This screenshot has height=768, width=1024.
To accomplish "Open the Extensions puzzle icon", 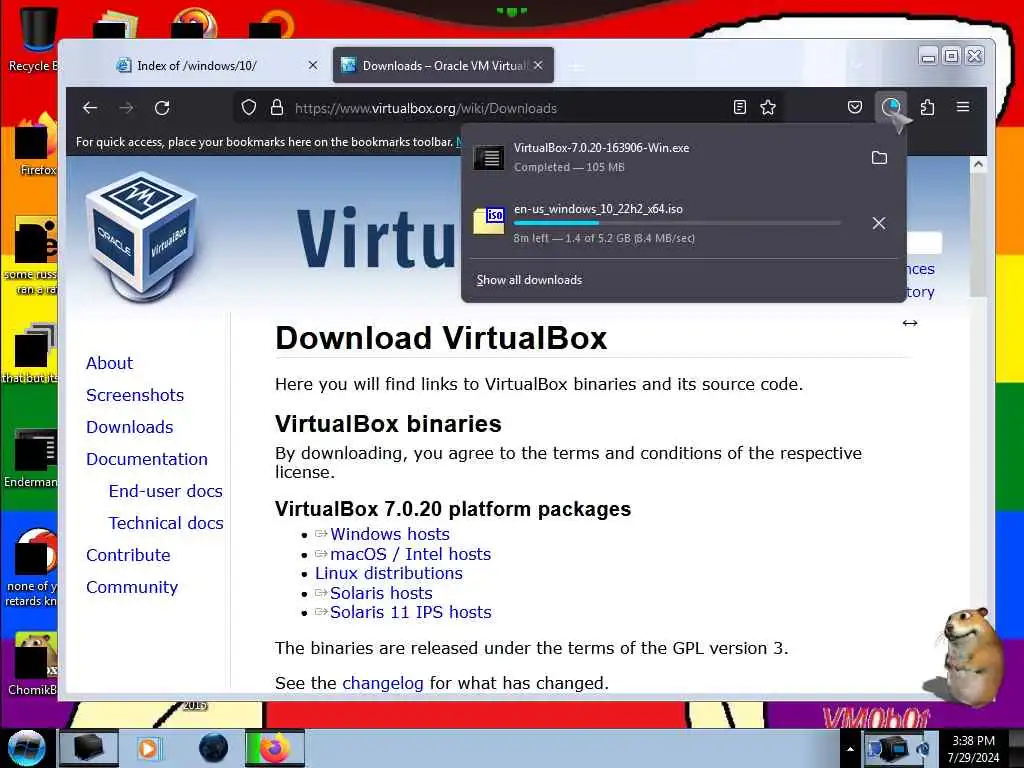I will (x=927, y=107).
